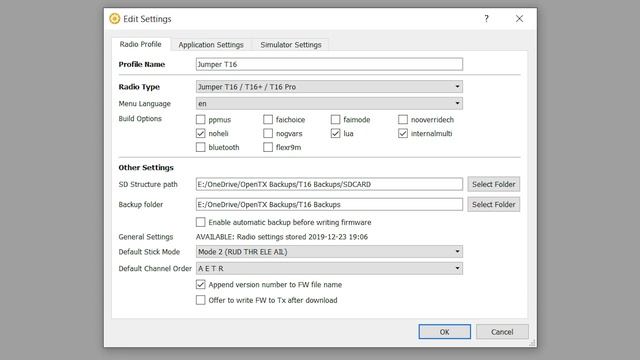This screenshot has height=360, width=640.
Task: Open the Default Channel Order dropdown
Action: pyautogui.click(x=329, y=269)
